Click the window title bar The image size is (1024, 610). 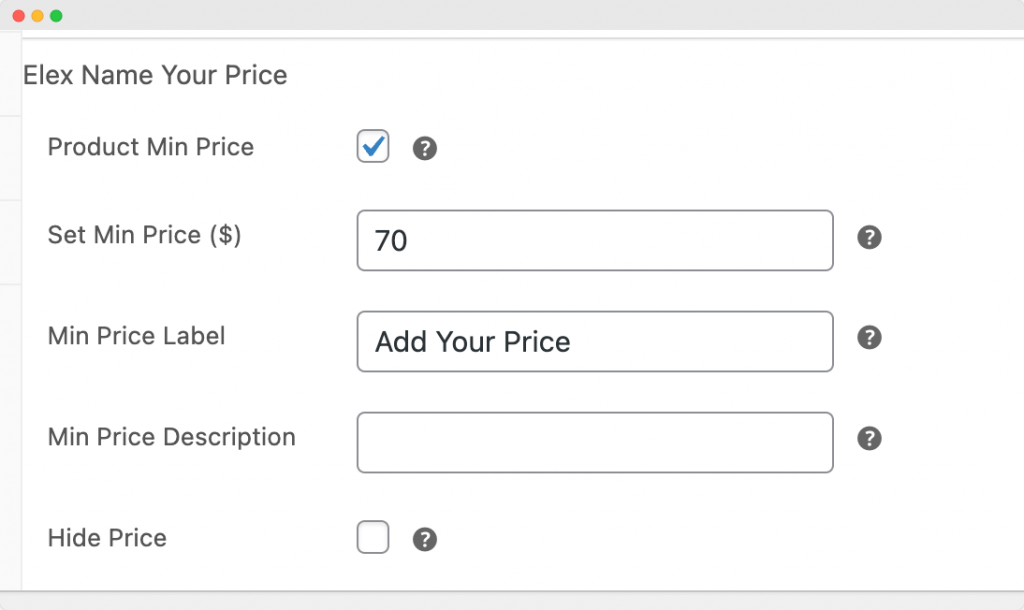(500, 16)
